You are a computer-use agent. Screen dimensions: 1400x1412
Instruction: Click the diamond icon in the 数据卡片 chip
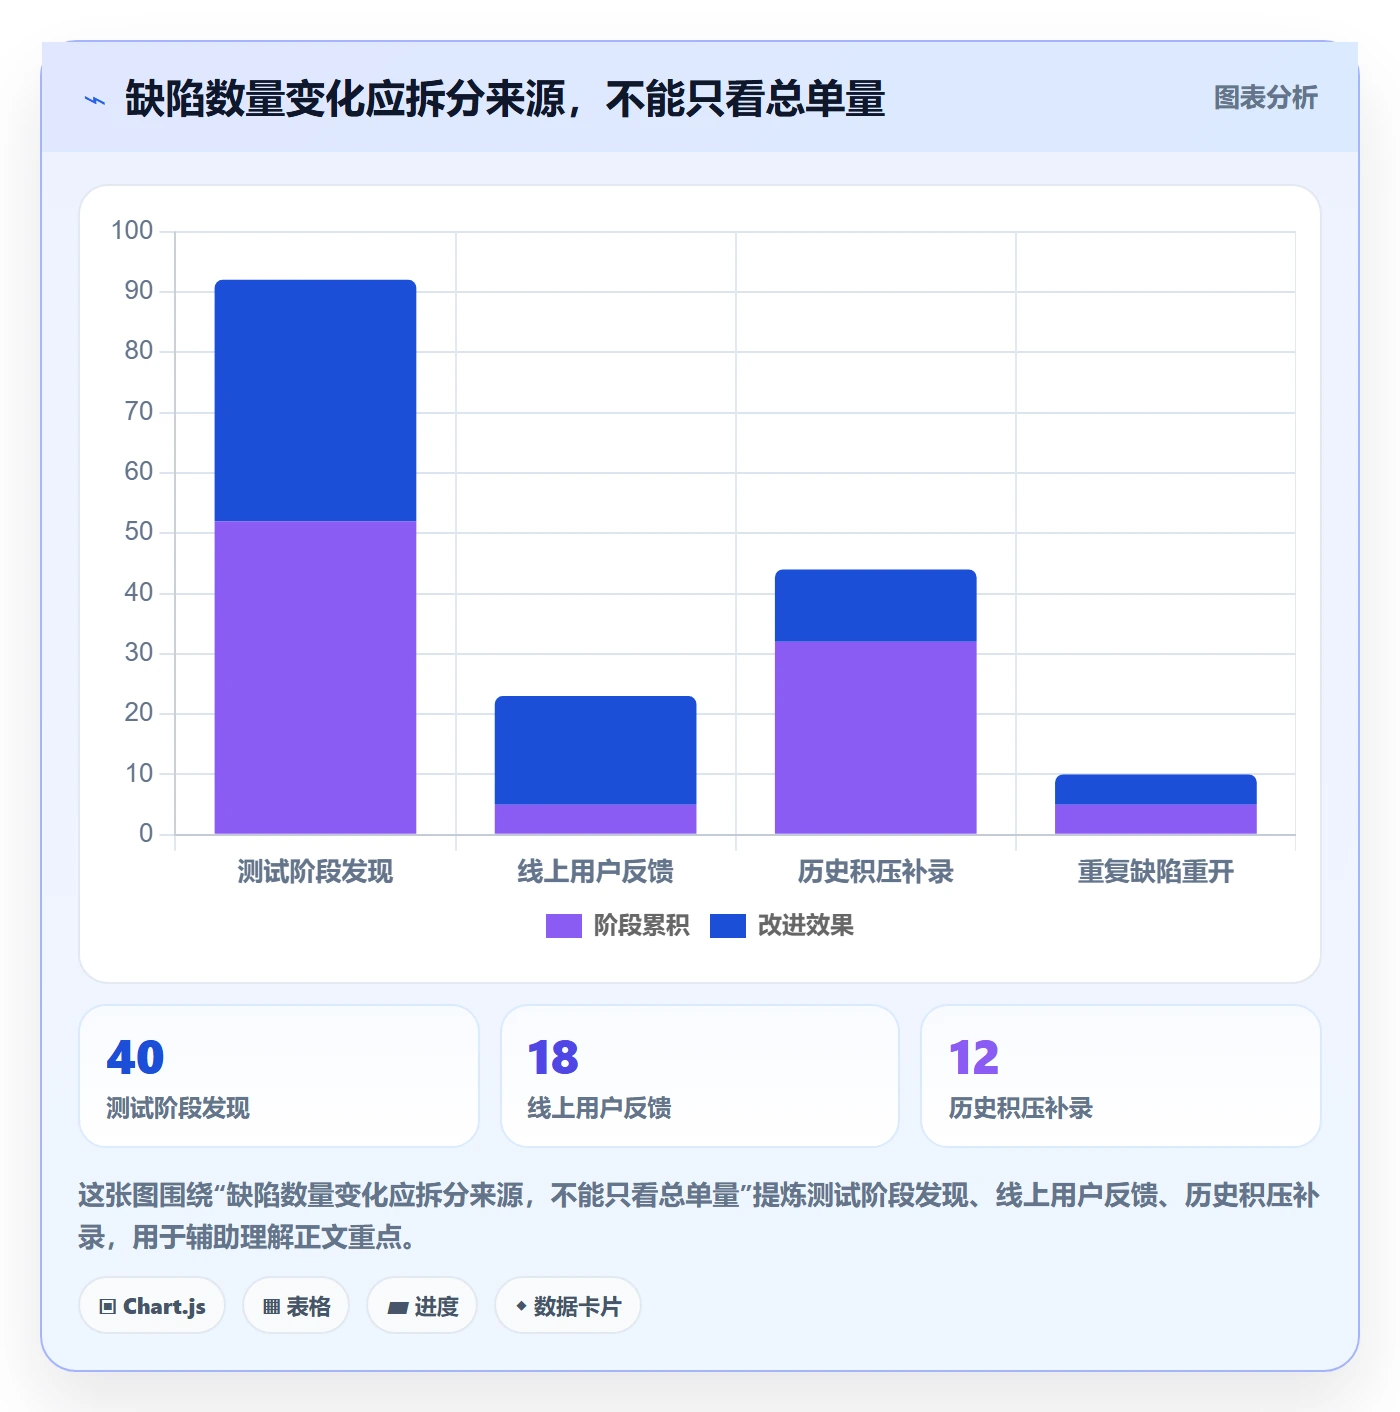521,1306
